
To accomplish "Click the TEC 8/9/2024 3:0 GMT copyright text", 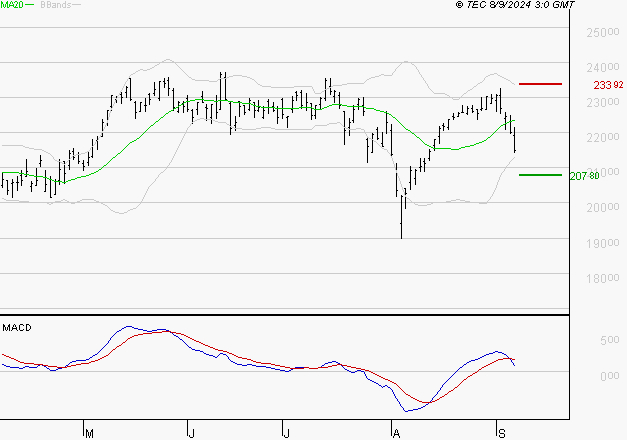I will coord(515,5).
